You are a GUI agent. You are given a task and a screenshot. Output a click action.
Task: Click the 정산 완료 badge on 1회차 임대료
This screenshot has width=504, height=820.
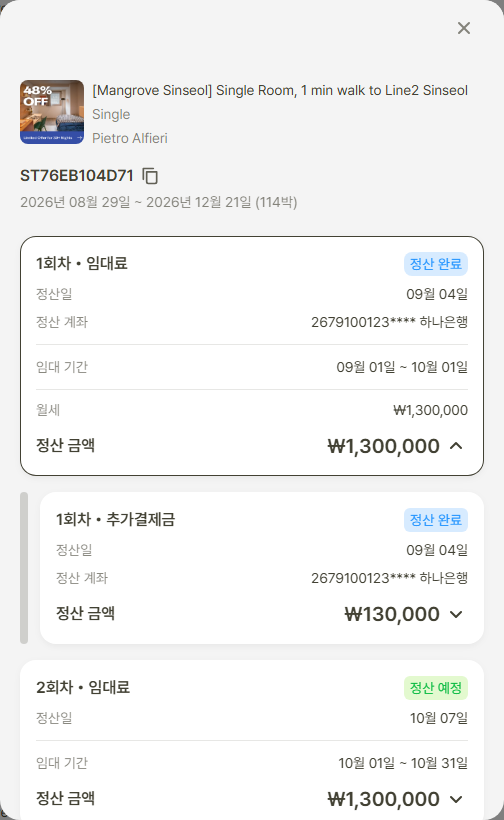pyautogui.click(x=436, y=264)
